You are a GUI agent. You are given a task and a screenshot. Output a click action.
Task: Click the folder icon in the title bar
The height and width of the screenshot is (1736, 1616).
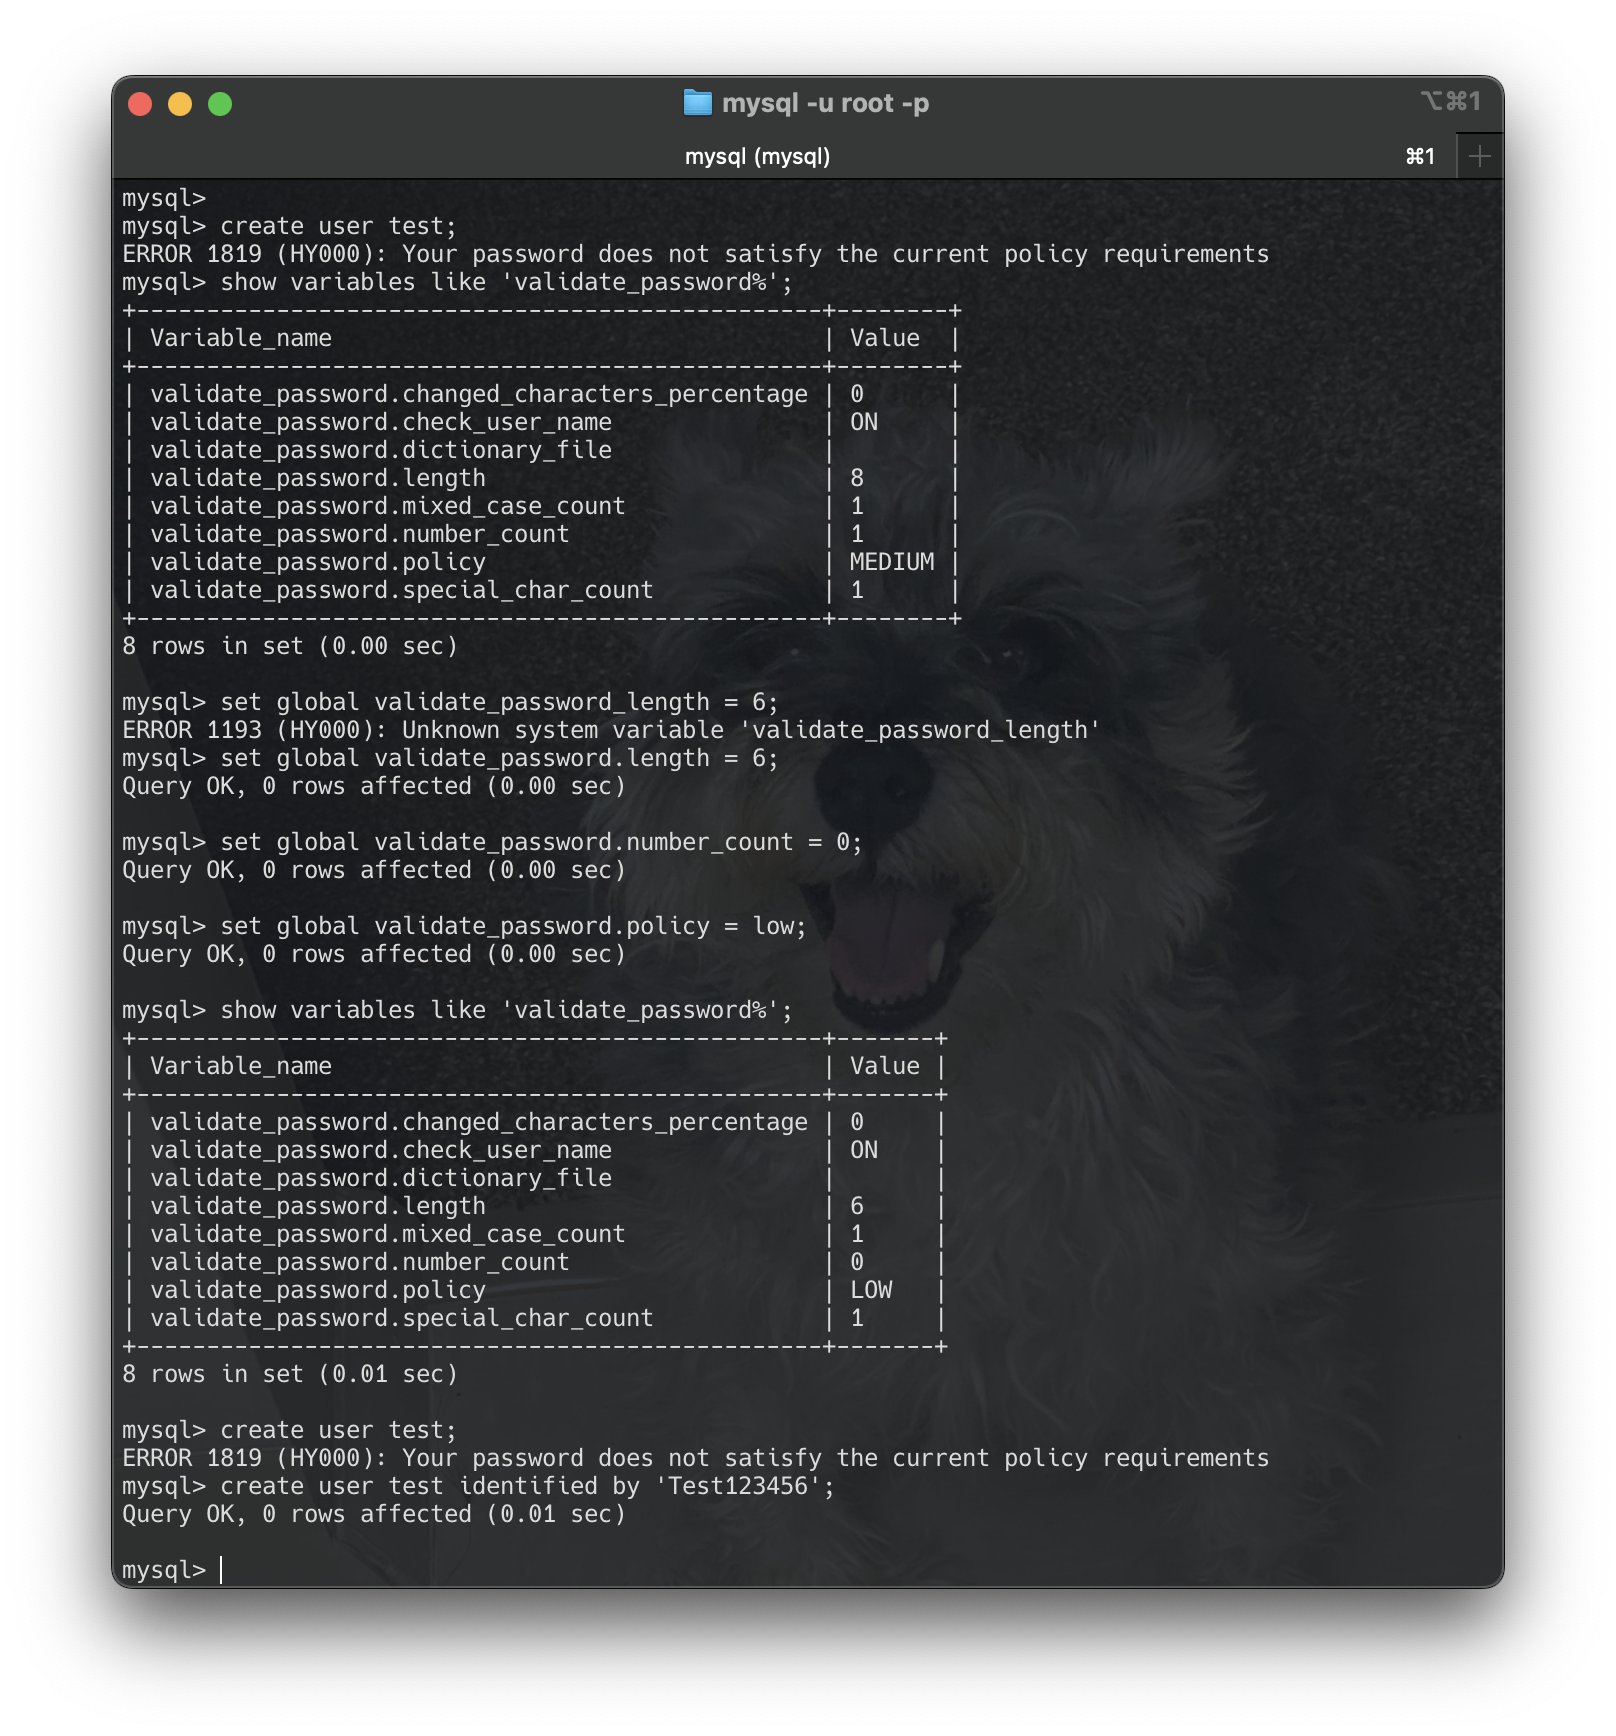point(696,102)
